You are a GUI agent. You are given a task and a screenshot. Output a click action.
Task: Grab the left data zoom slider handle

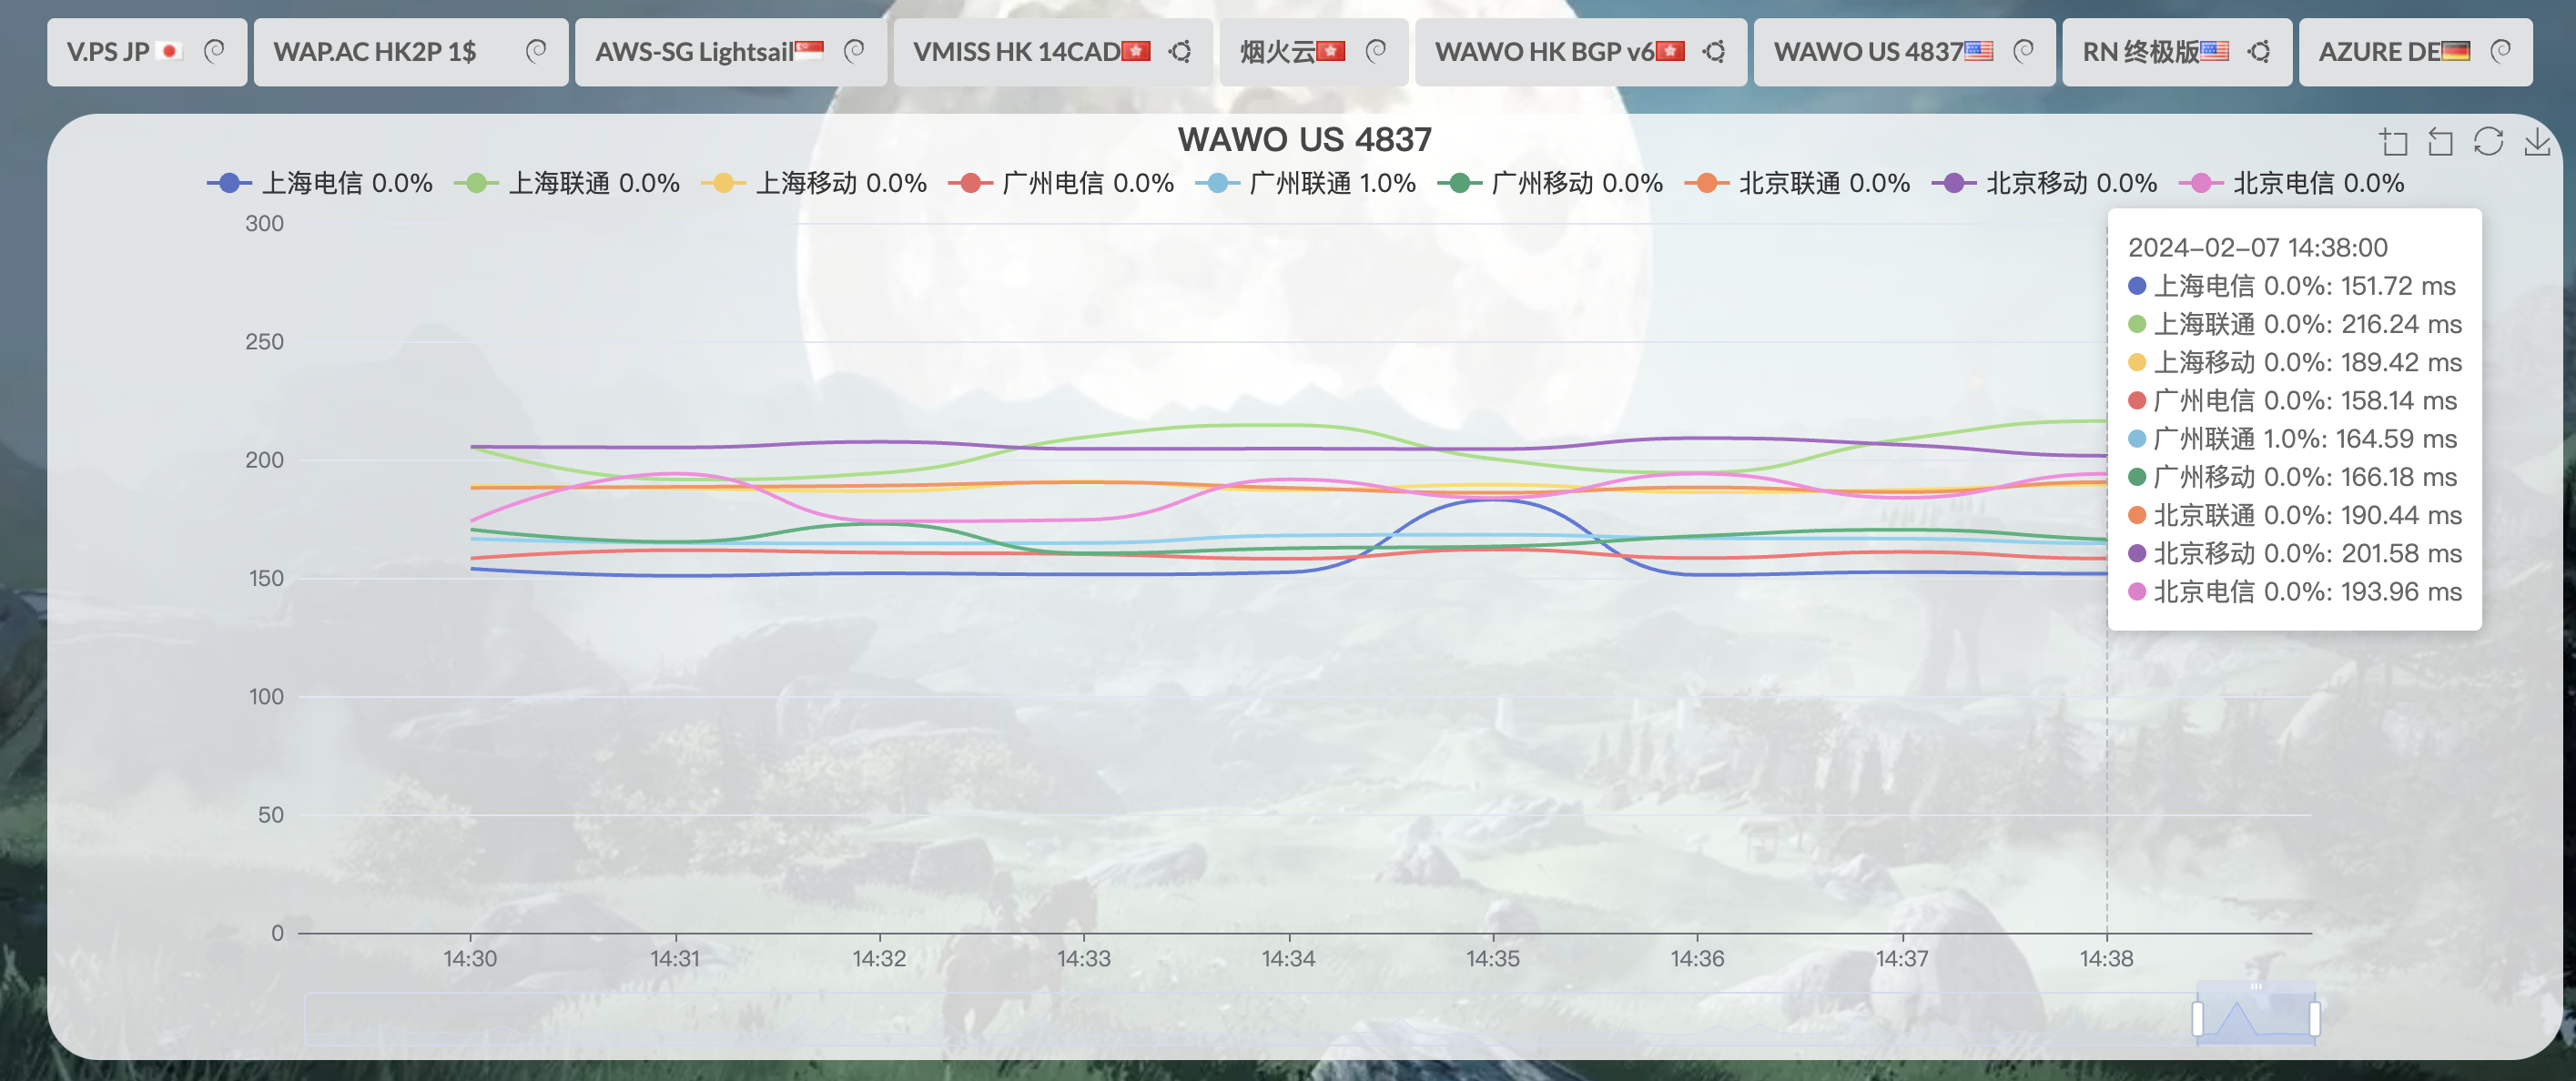(x=2197, y=1019)
